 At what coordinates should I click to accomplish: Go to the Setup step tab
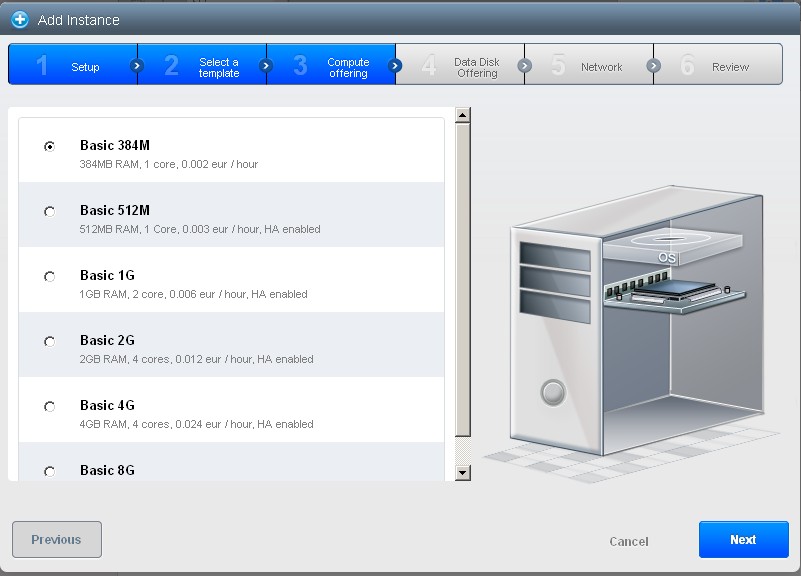coord(73,66)
